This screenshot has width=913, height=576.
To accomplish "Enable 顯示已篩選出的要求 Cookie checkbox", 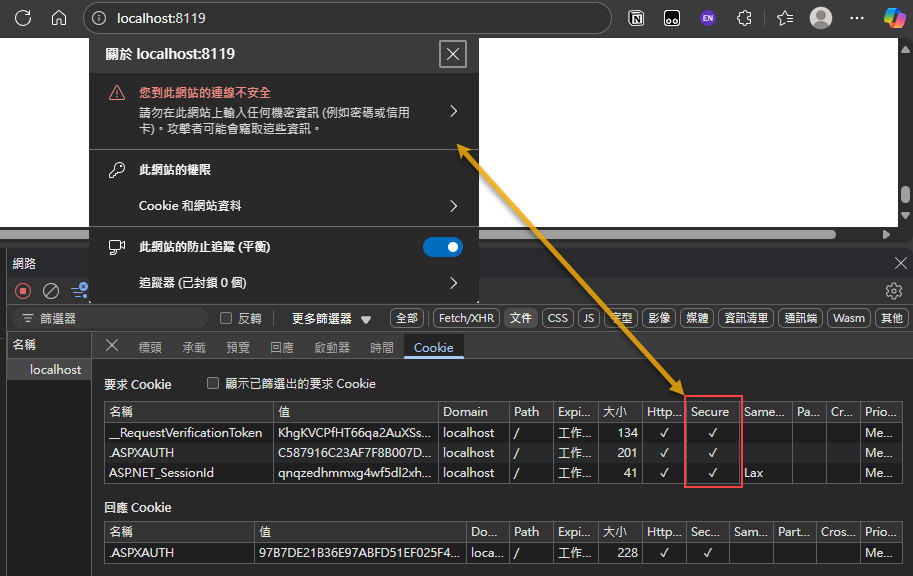I will coord(212,383).
